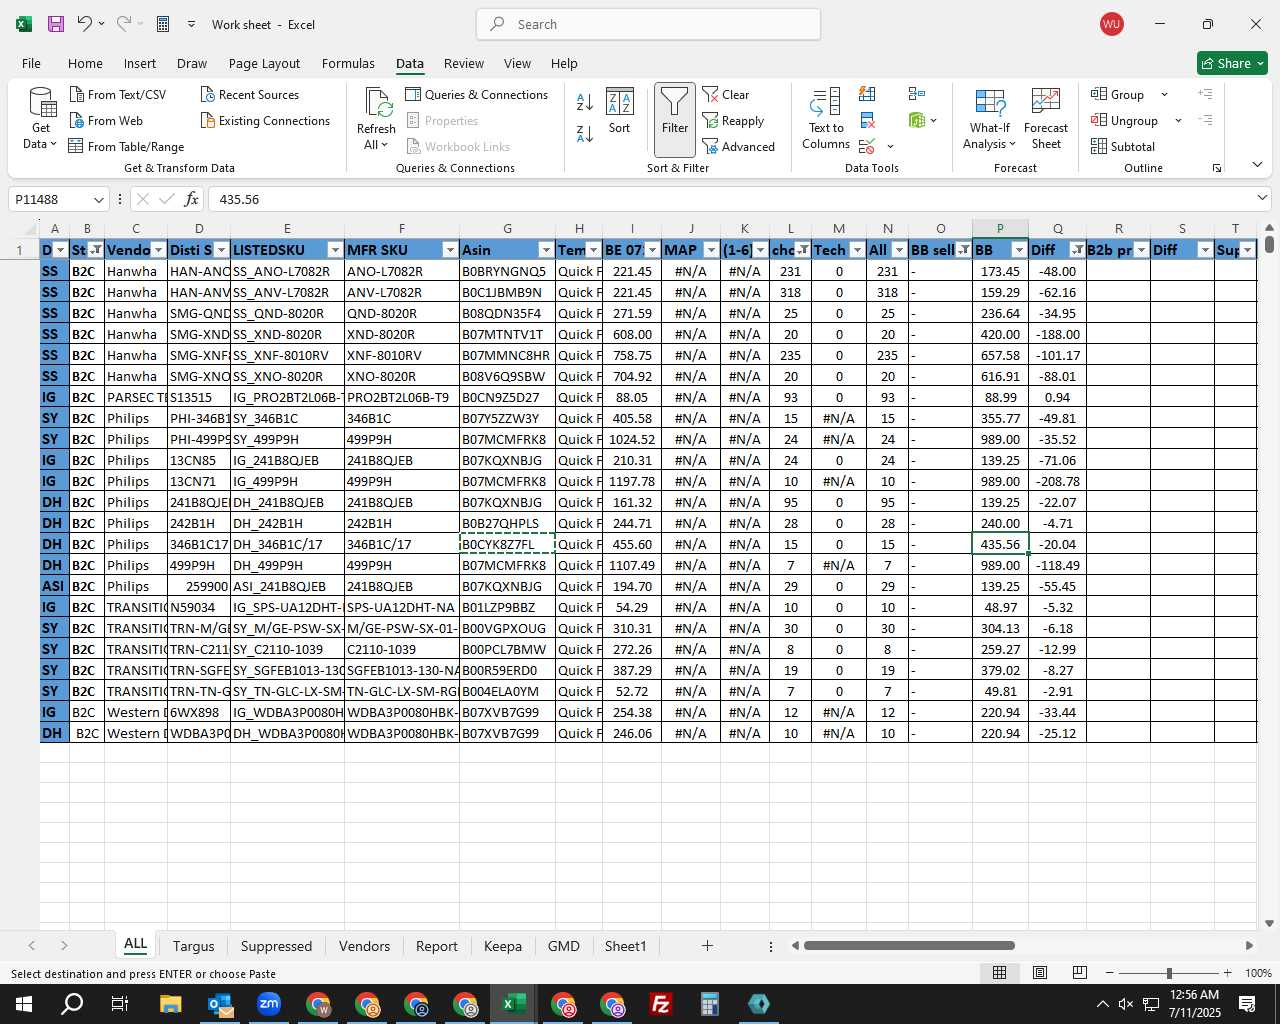The height and width of the screenshot is (1024, 1280).
Task: Open the Review ribbon tab
Action: click(464, 63)
